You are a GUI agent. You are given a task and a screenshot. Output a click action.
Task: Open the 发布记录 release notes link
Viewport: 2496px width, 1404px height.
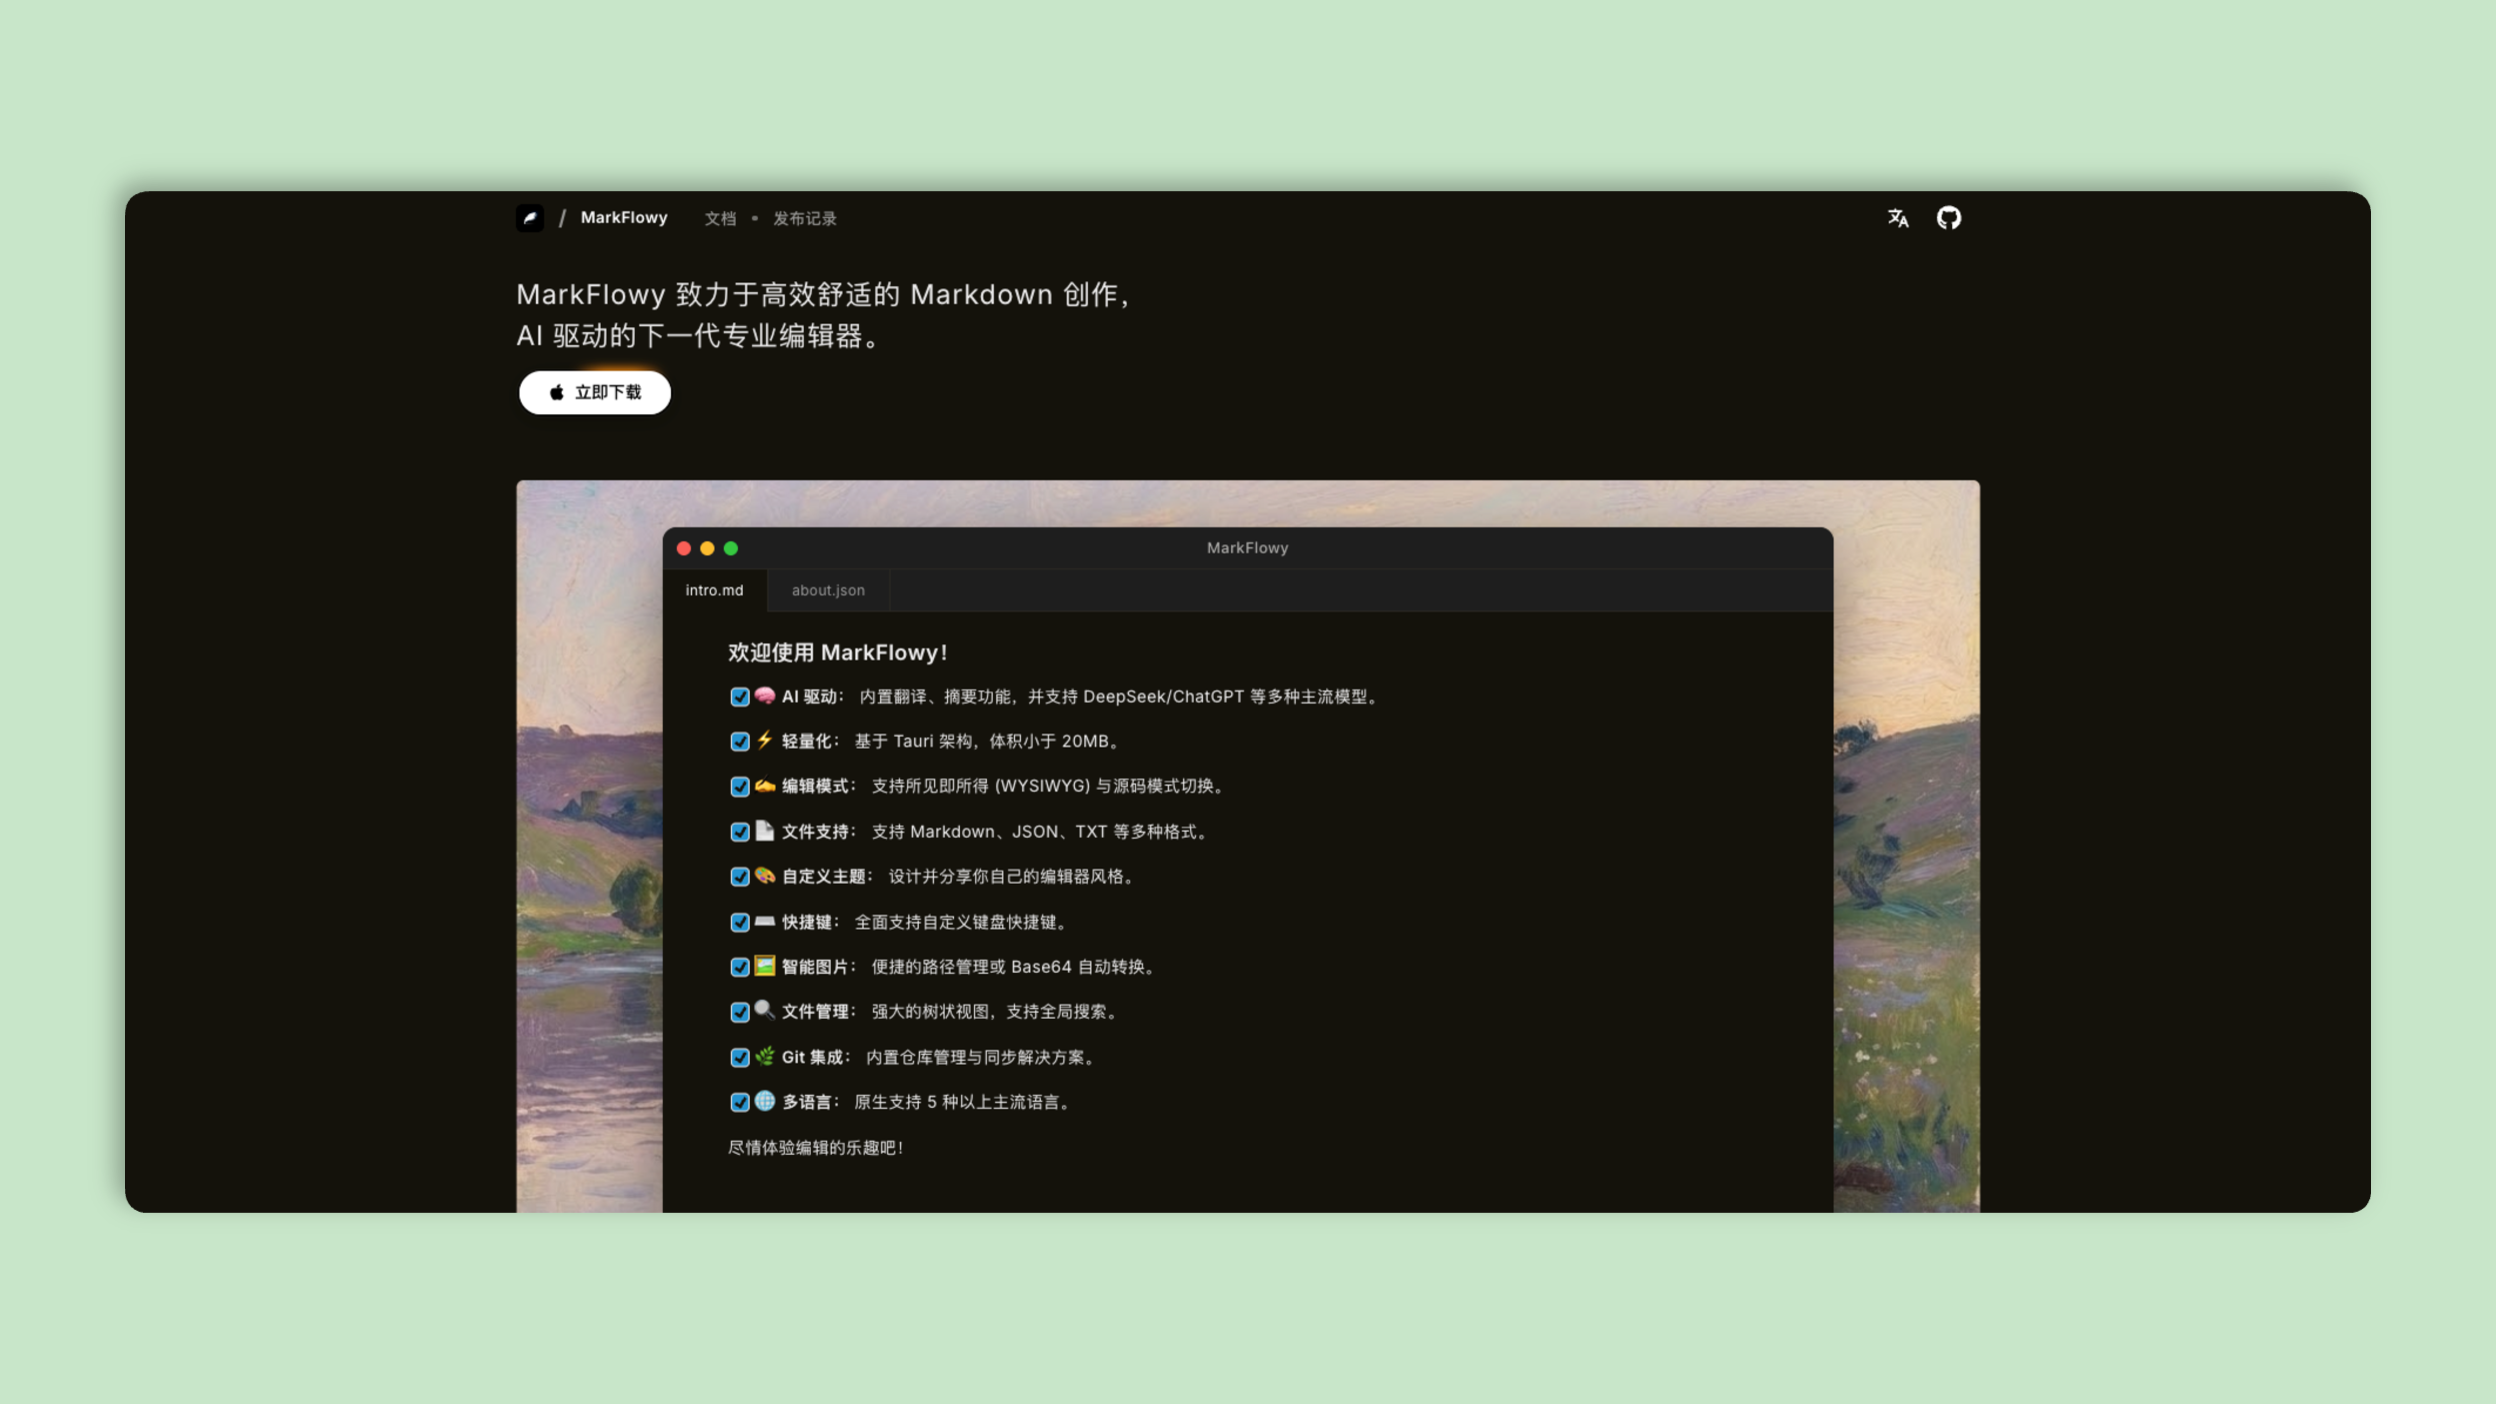pos(804,219)
